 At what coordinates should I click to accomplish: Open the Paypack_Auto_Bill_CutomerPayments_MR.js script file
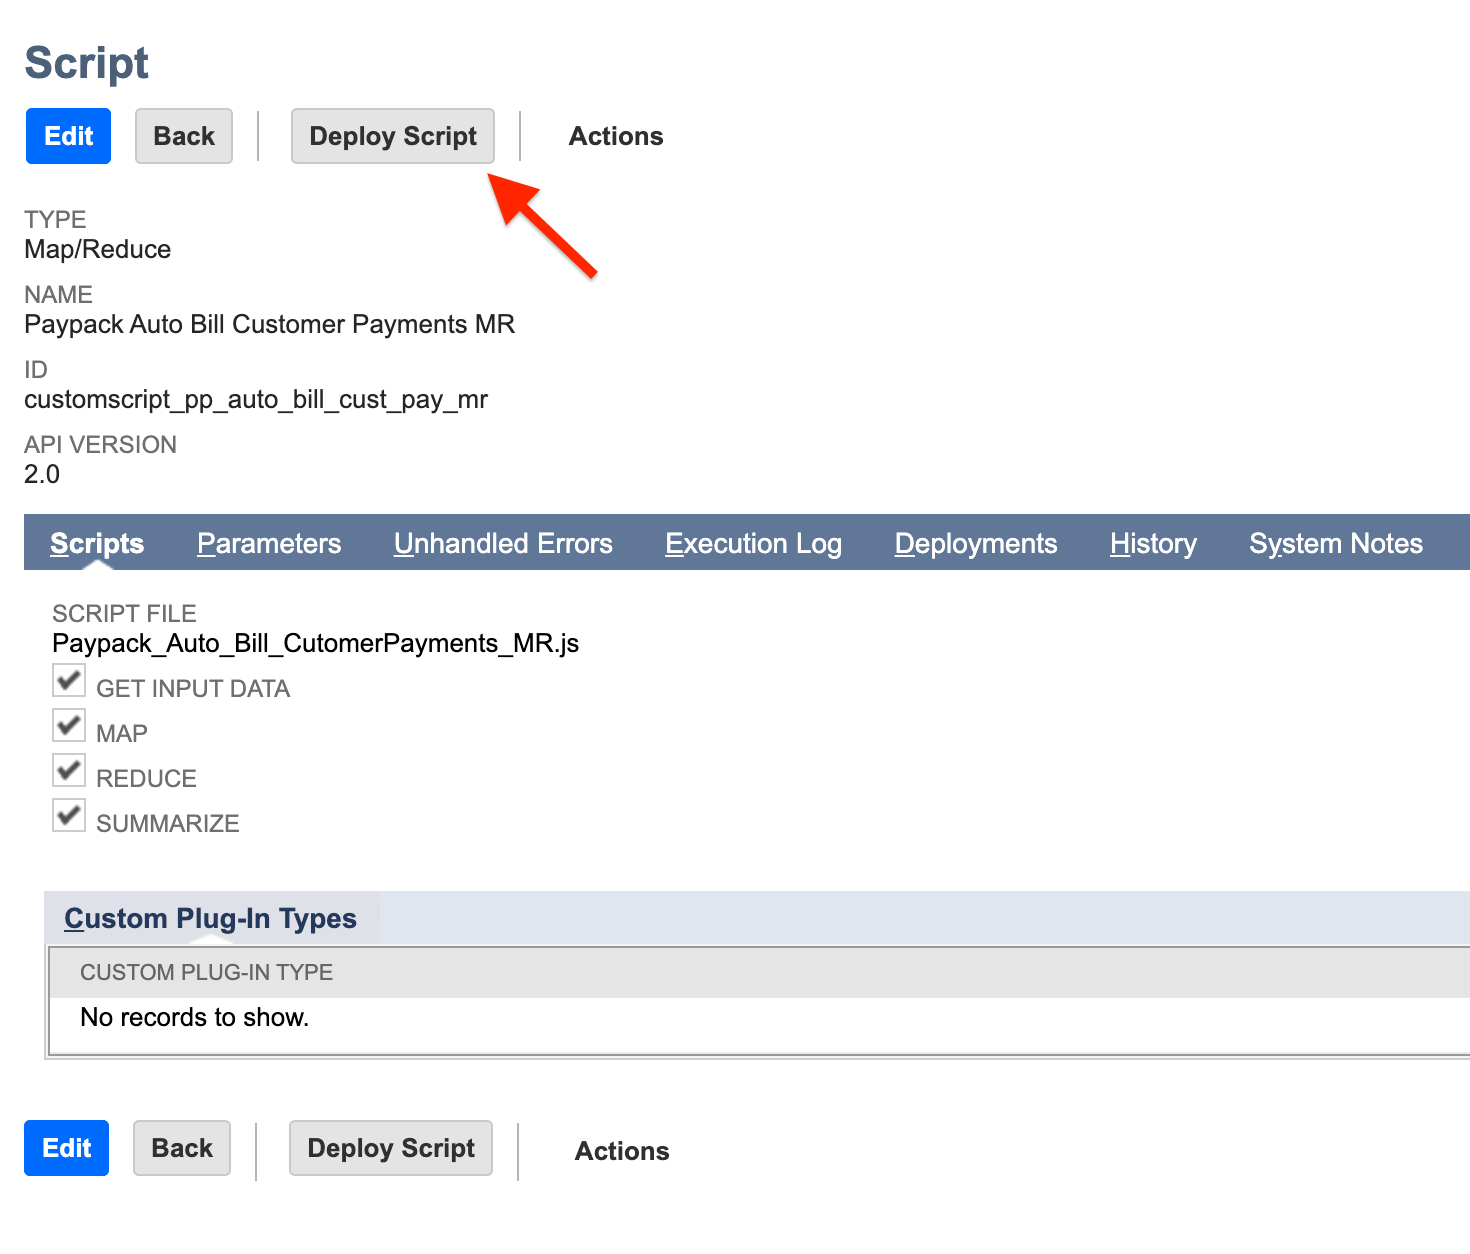click(x=316, y=643)
